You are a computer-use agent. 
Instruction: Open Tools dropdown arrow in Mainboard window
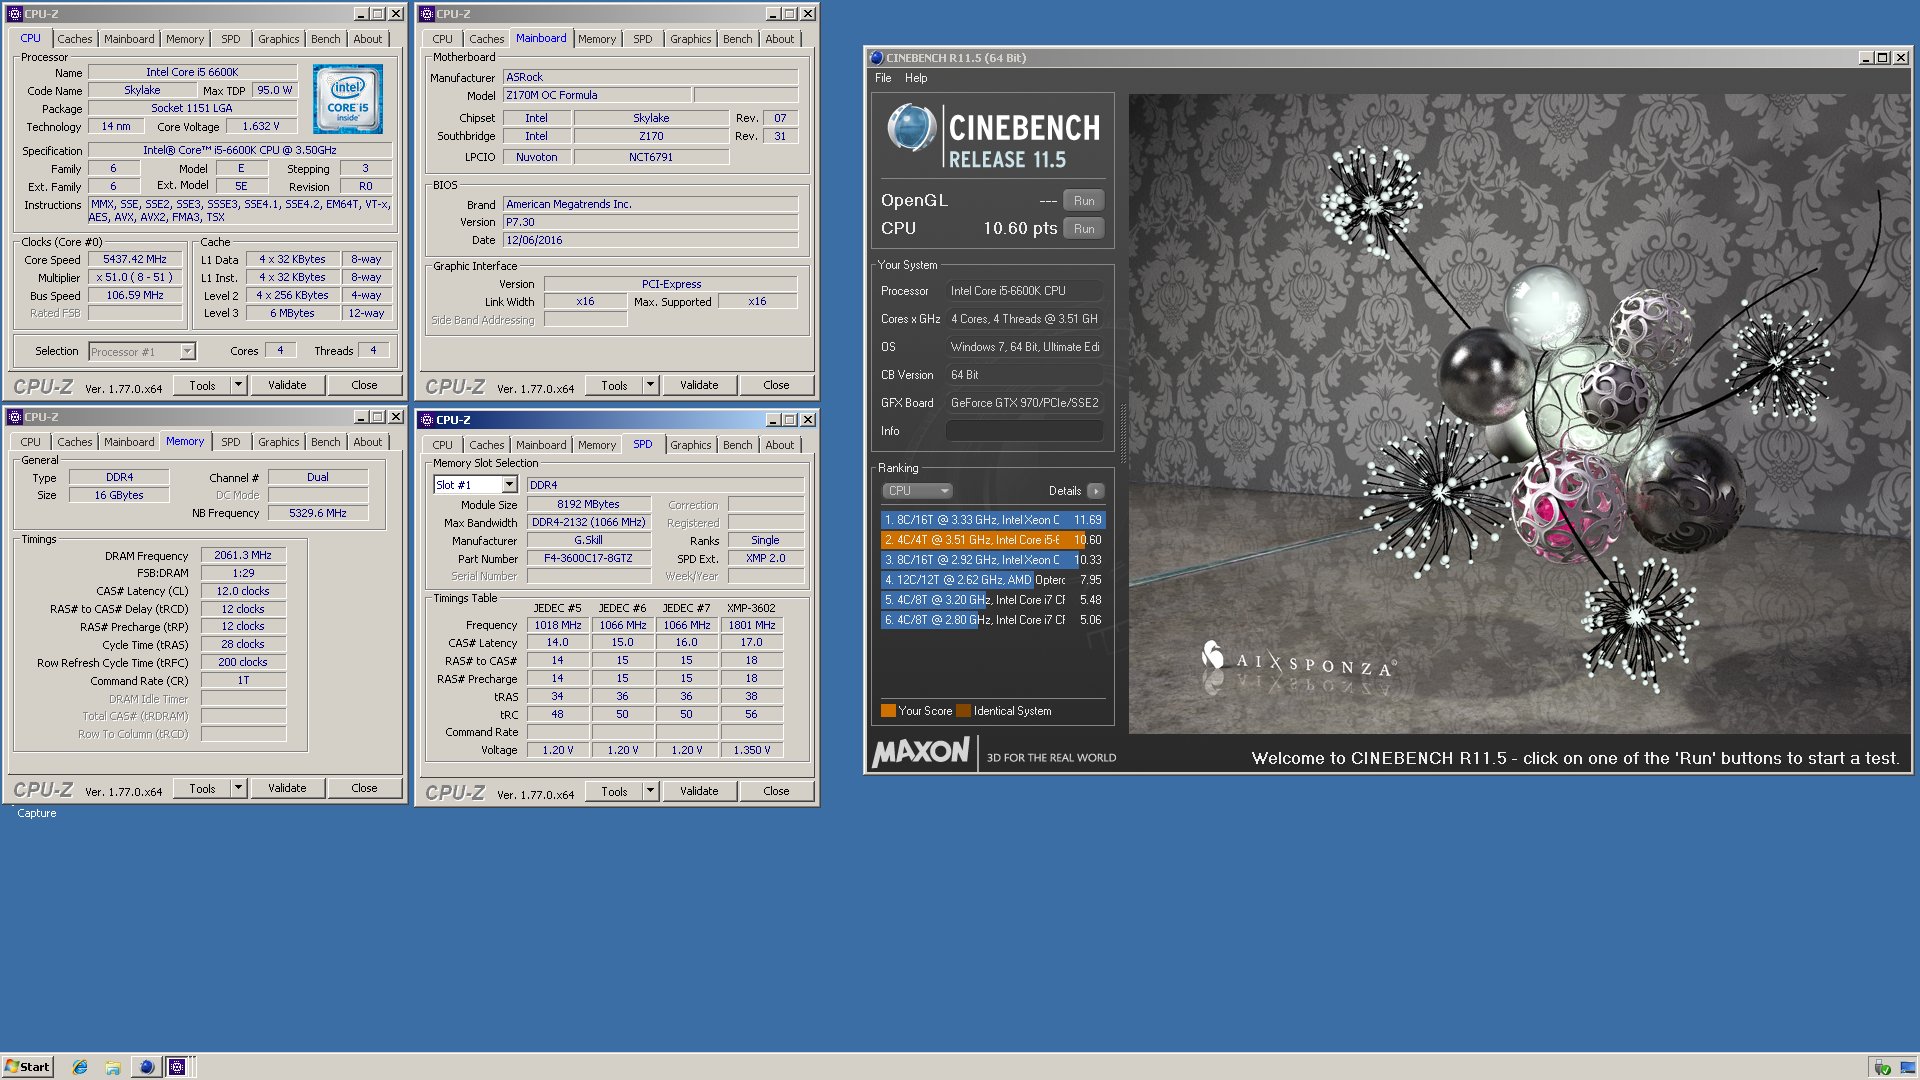point(650,385)
